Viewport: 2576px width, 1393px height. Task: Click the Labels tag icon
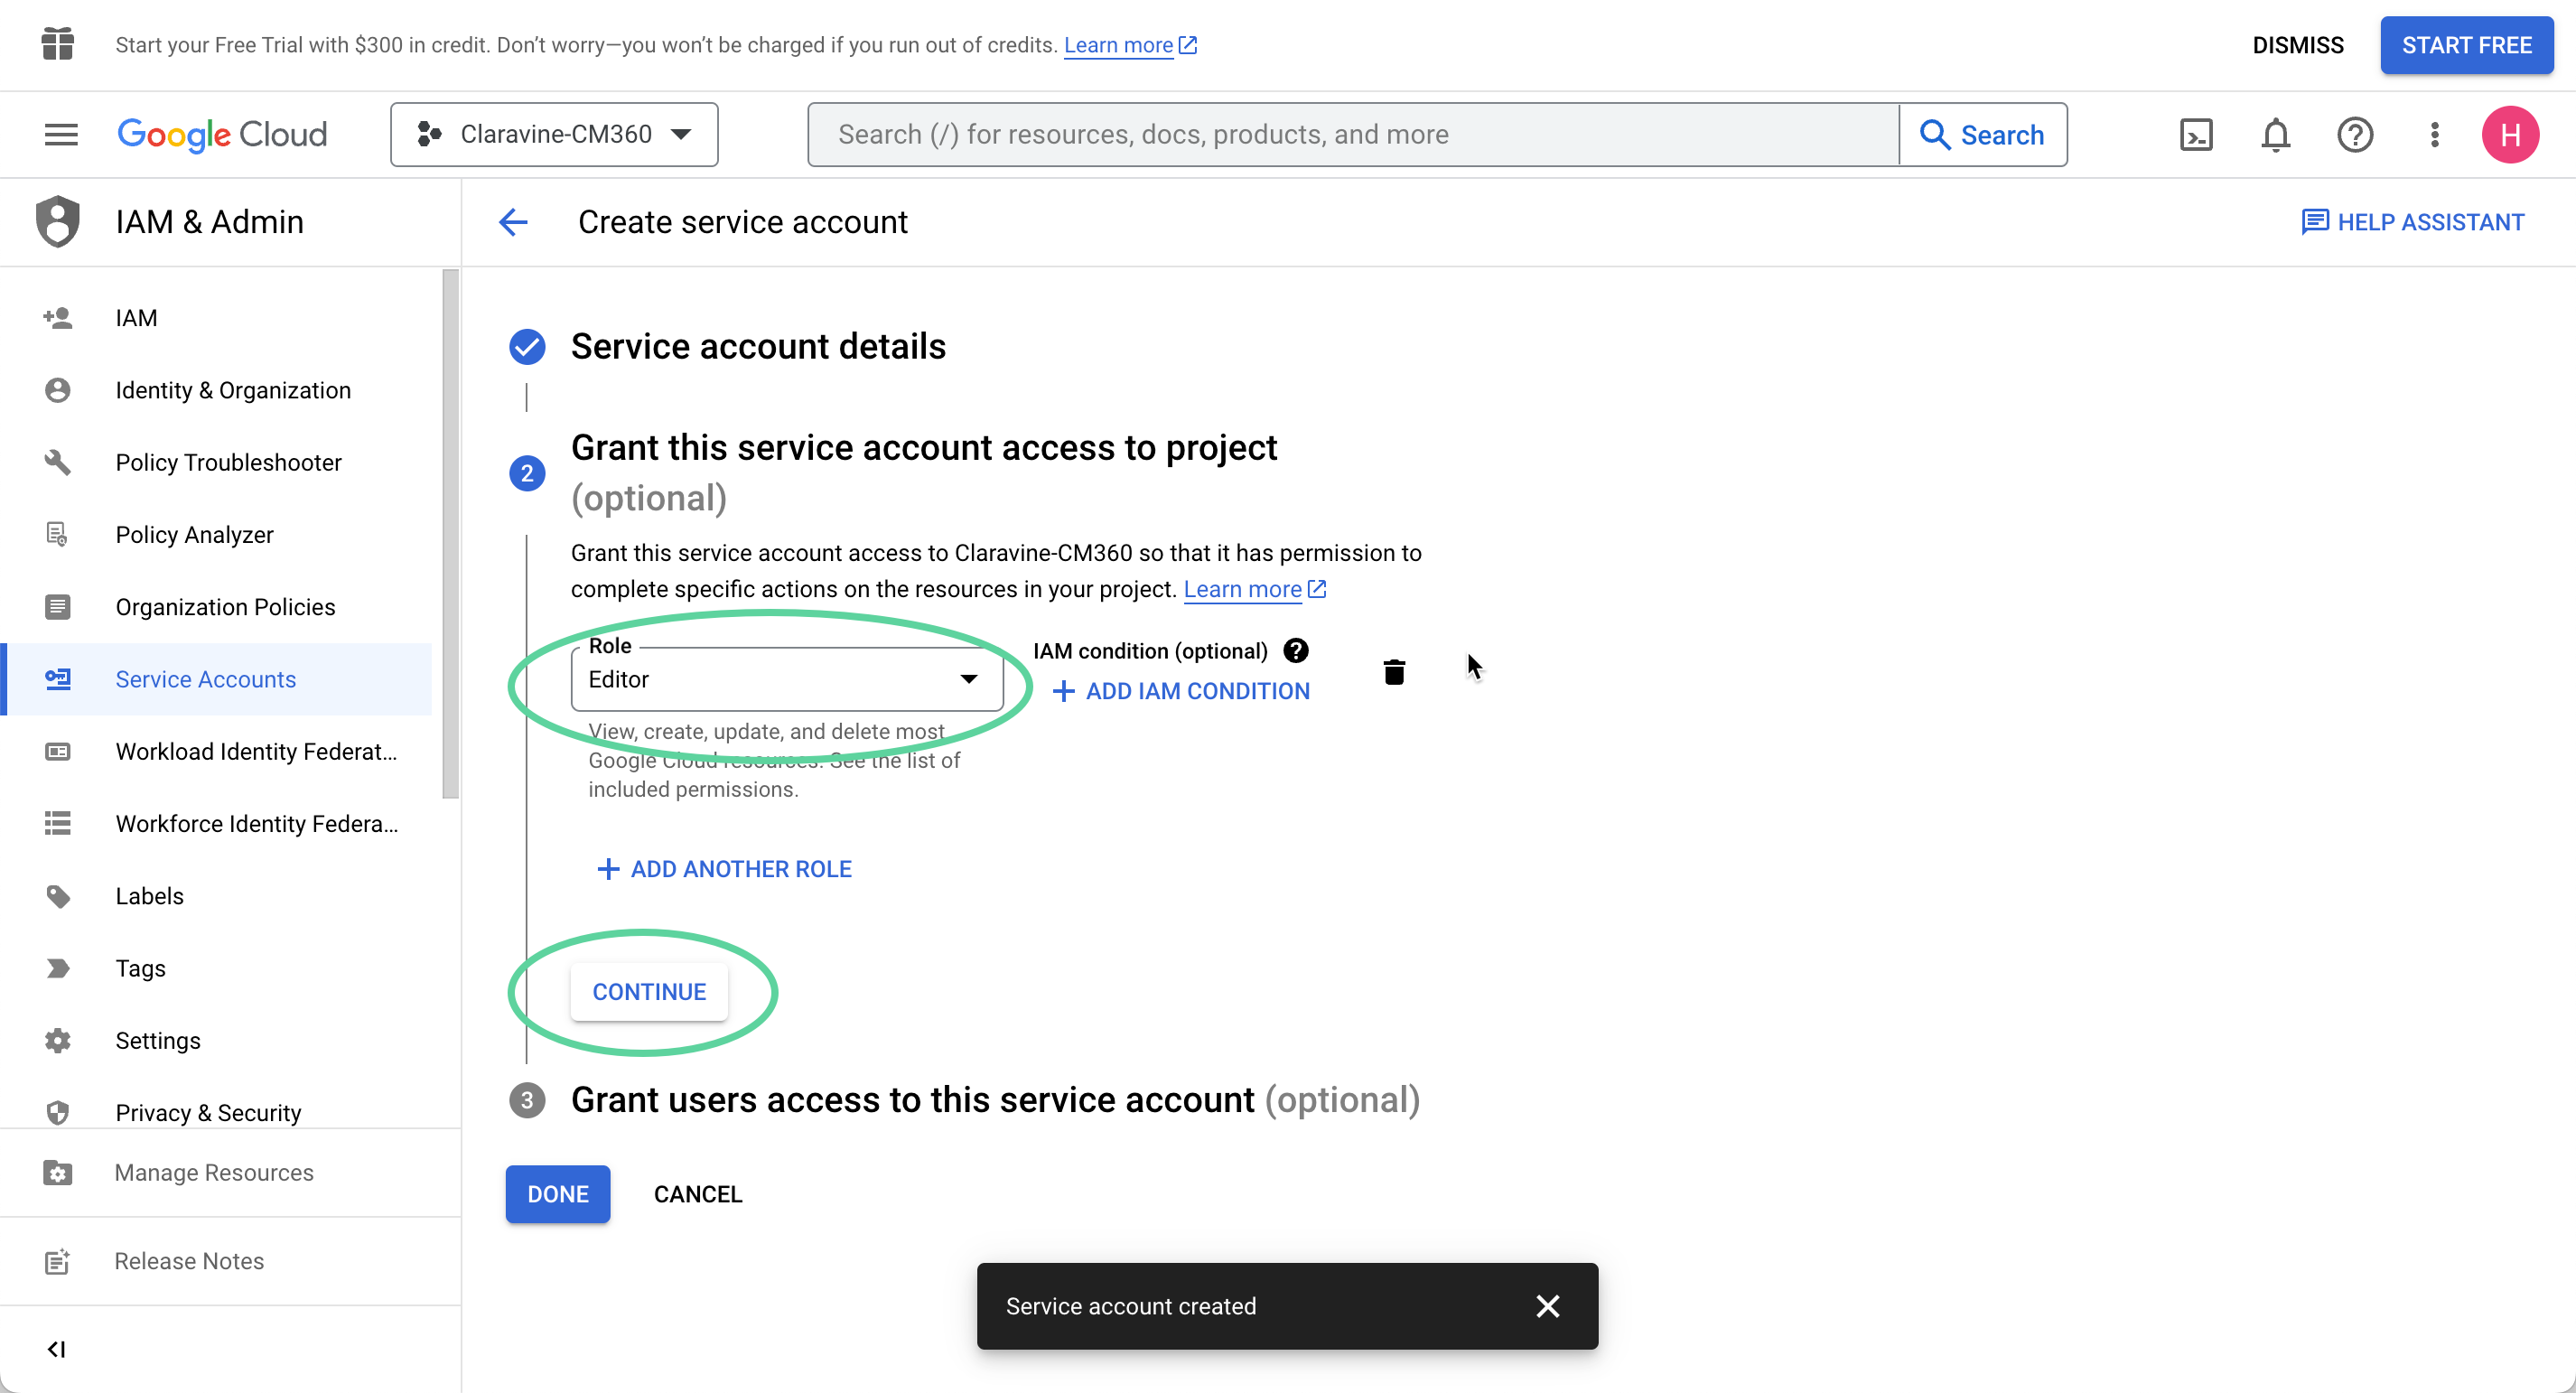tap(58, 896)
